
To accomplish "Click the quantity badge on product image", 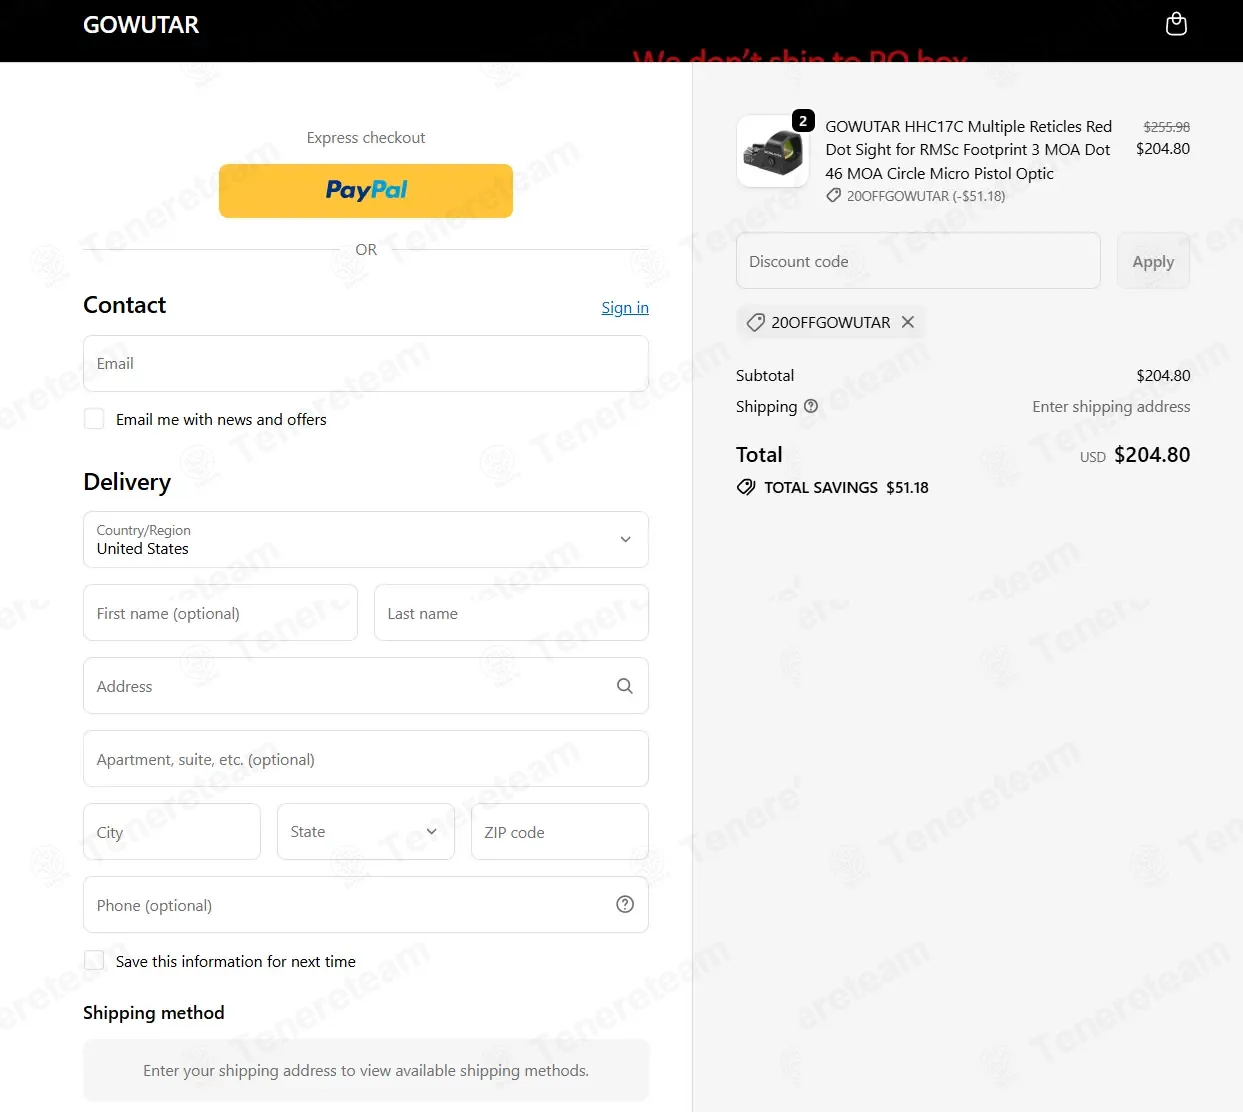I will coord(803,121).
